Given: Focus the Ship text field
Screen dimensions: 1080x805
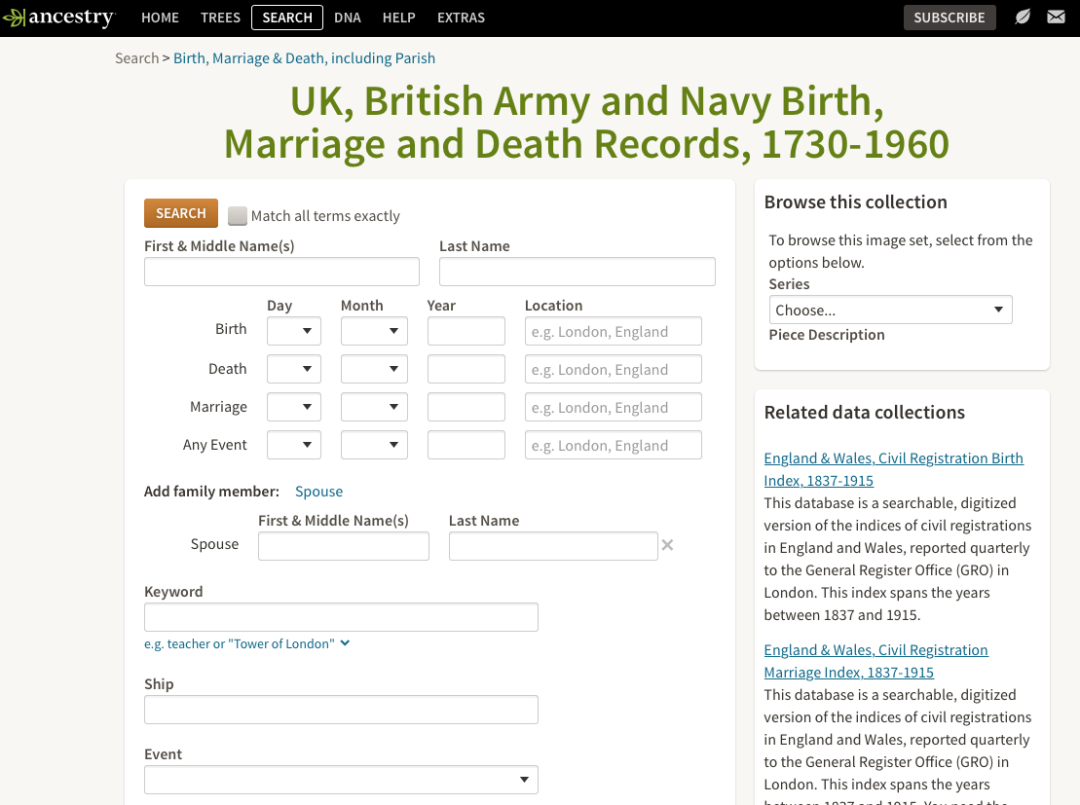Looking at the screenshot, I should [341, 710].
